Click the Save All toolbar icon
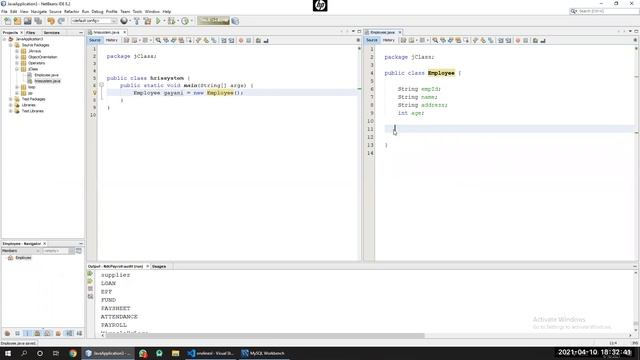Image resolution: width=640 pixels, height=360 pixels. (x=38, y=21)
